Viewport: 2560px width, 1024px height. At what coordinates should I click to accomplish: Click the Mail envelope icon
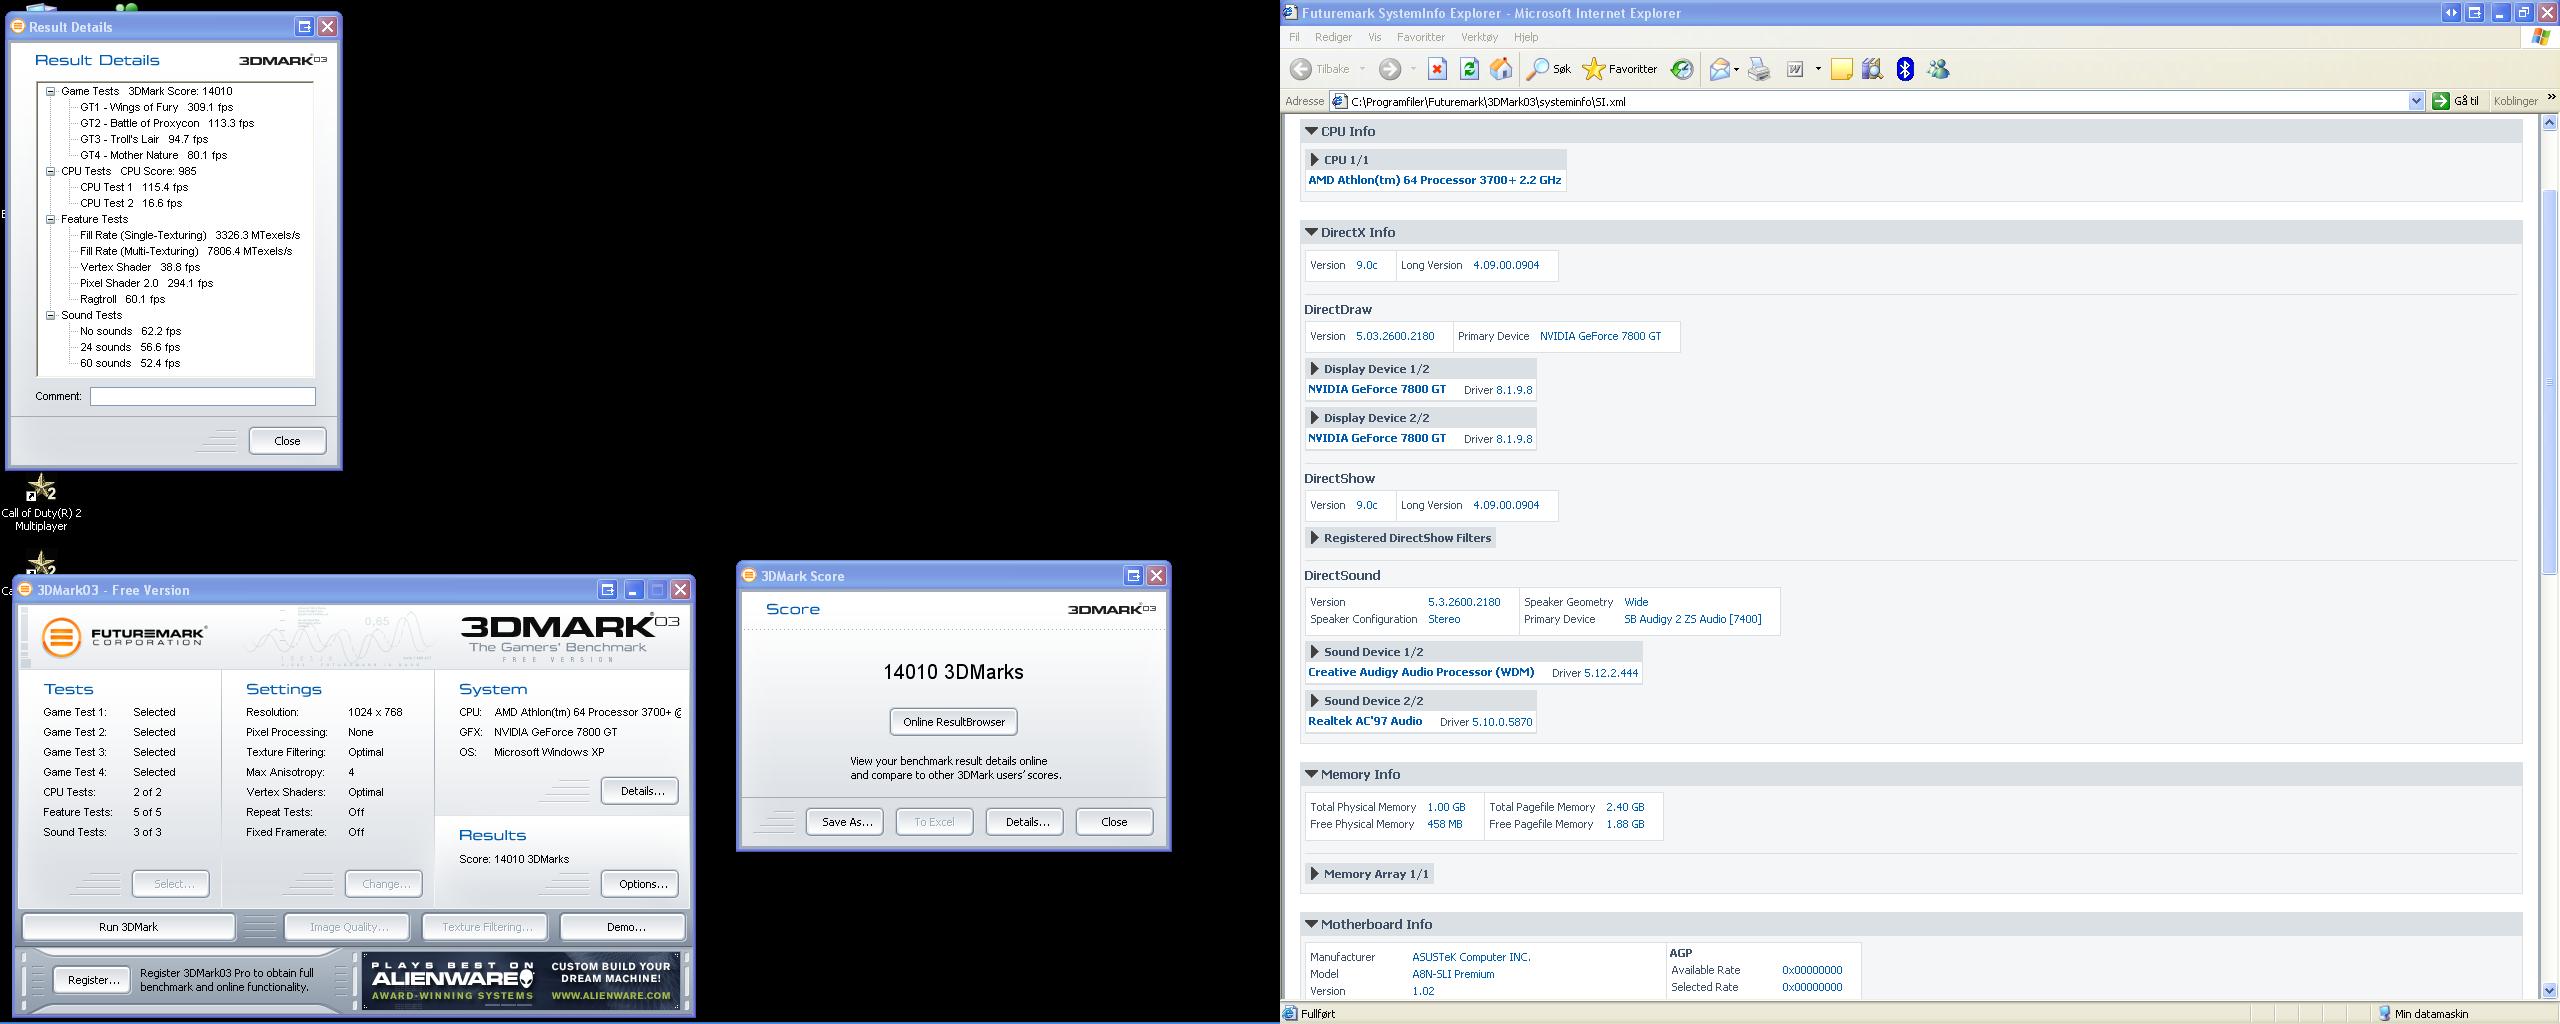point(1720,69)
